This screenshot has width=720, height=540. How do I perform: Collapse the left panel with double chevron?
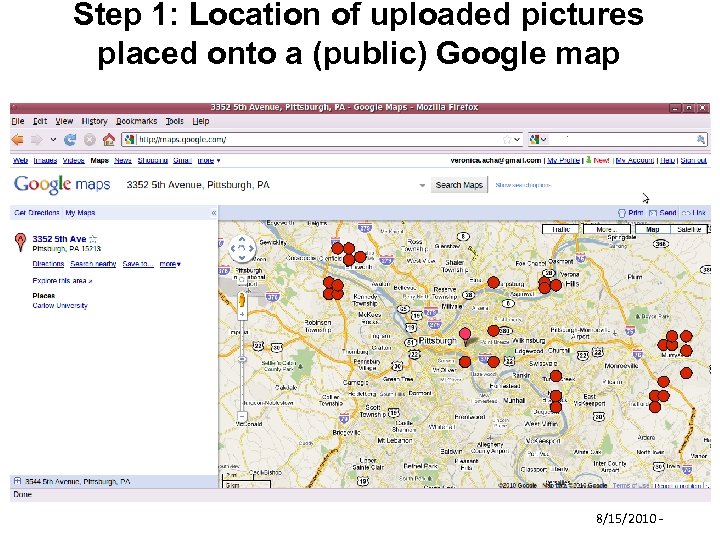coord(214,213)
